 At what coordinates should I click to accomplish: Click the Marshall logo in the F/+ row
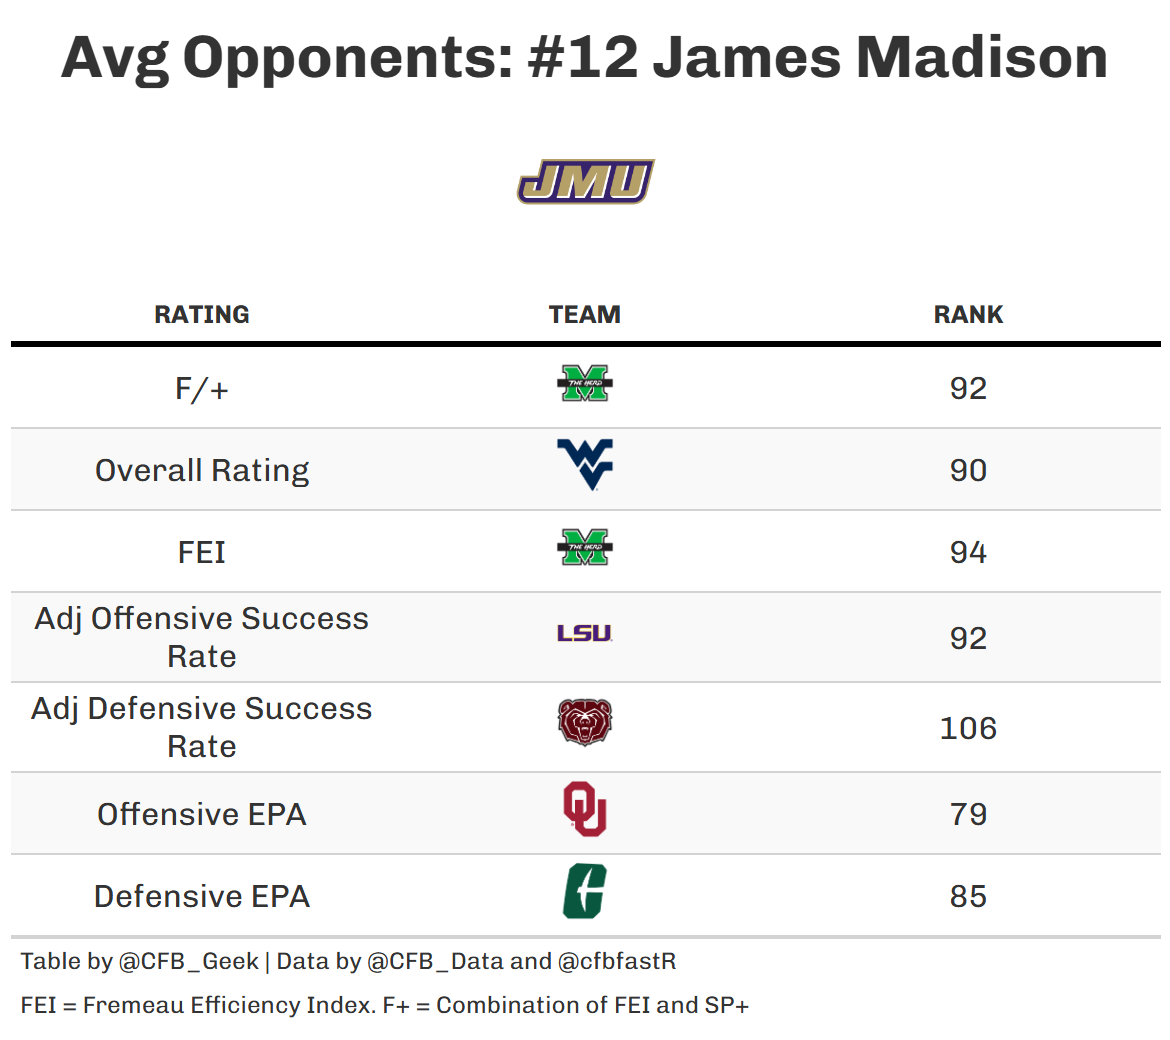pos(585,384)
